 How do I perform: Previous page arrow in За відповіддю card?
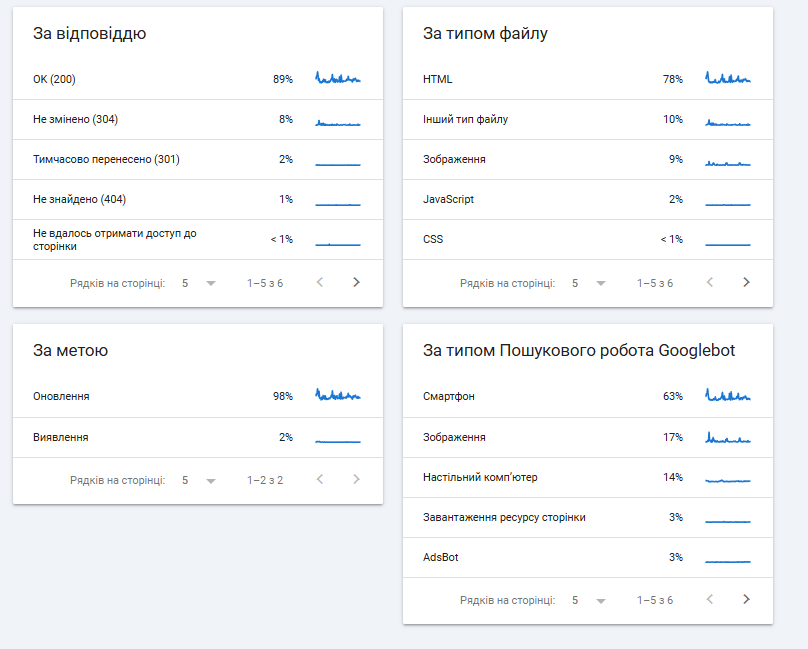coord(320,283)
